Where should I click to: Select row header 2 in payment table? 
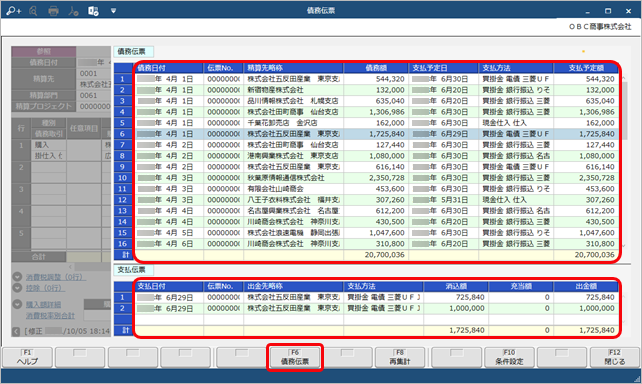coord(122,308)
